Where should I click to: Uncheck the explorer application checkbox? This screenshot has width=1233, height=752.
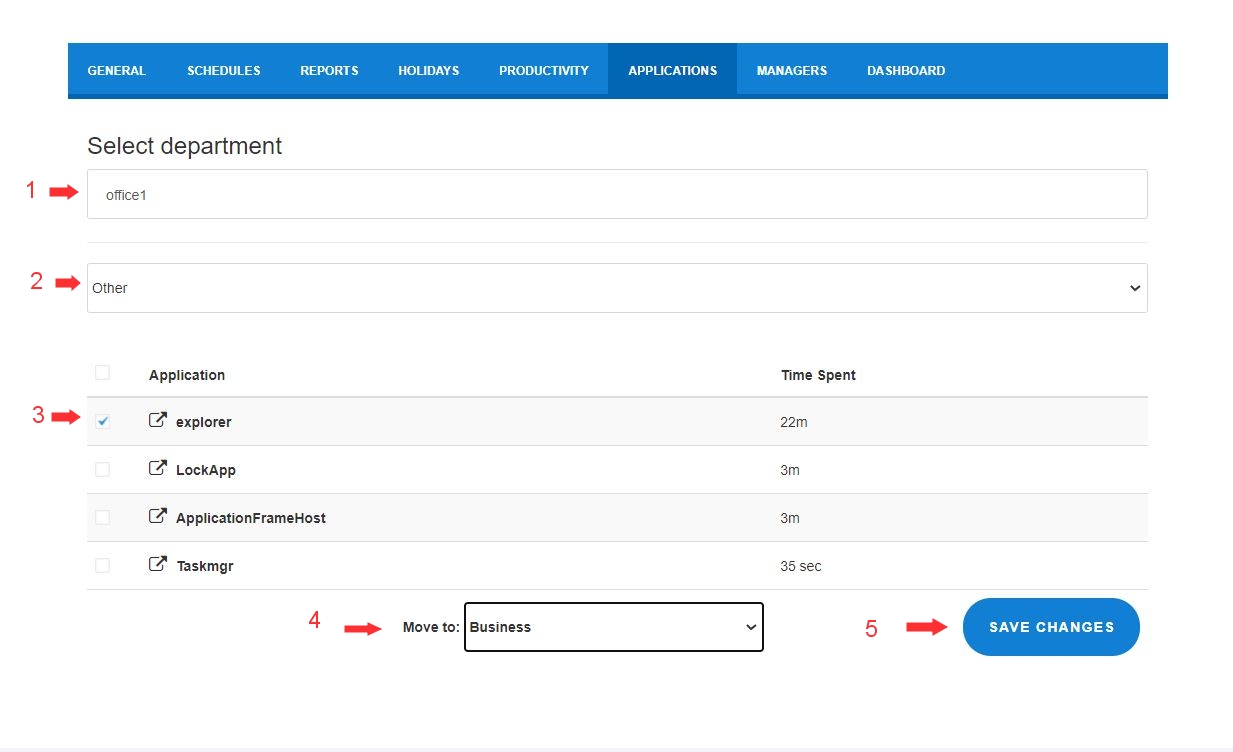tap(102, 422)
